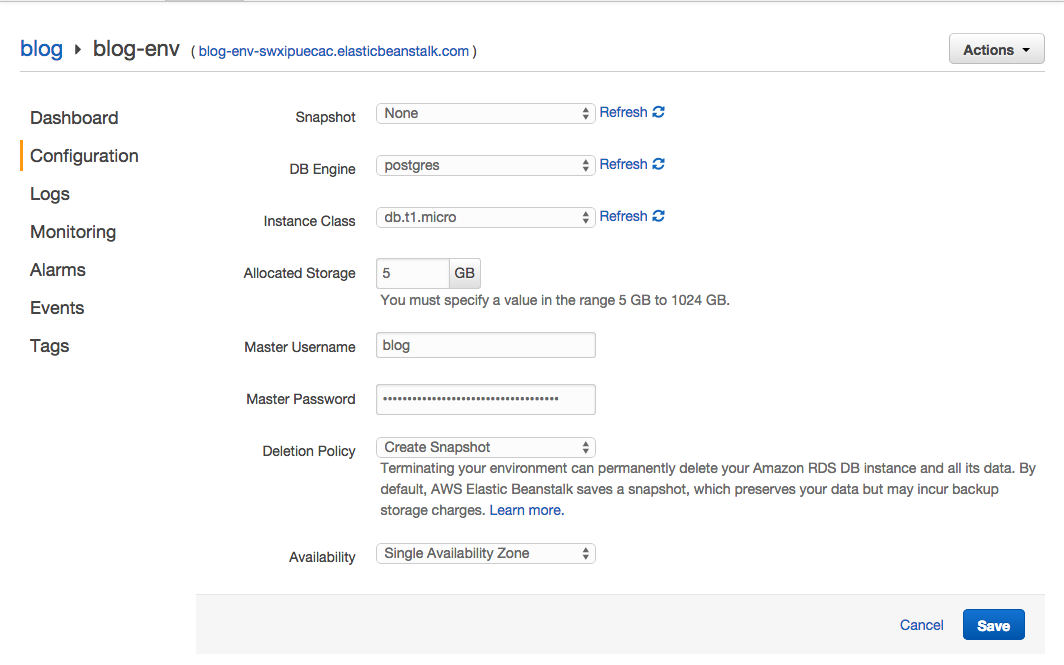Open the Deletion Policy dropdown

(x=486, y=448)
